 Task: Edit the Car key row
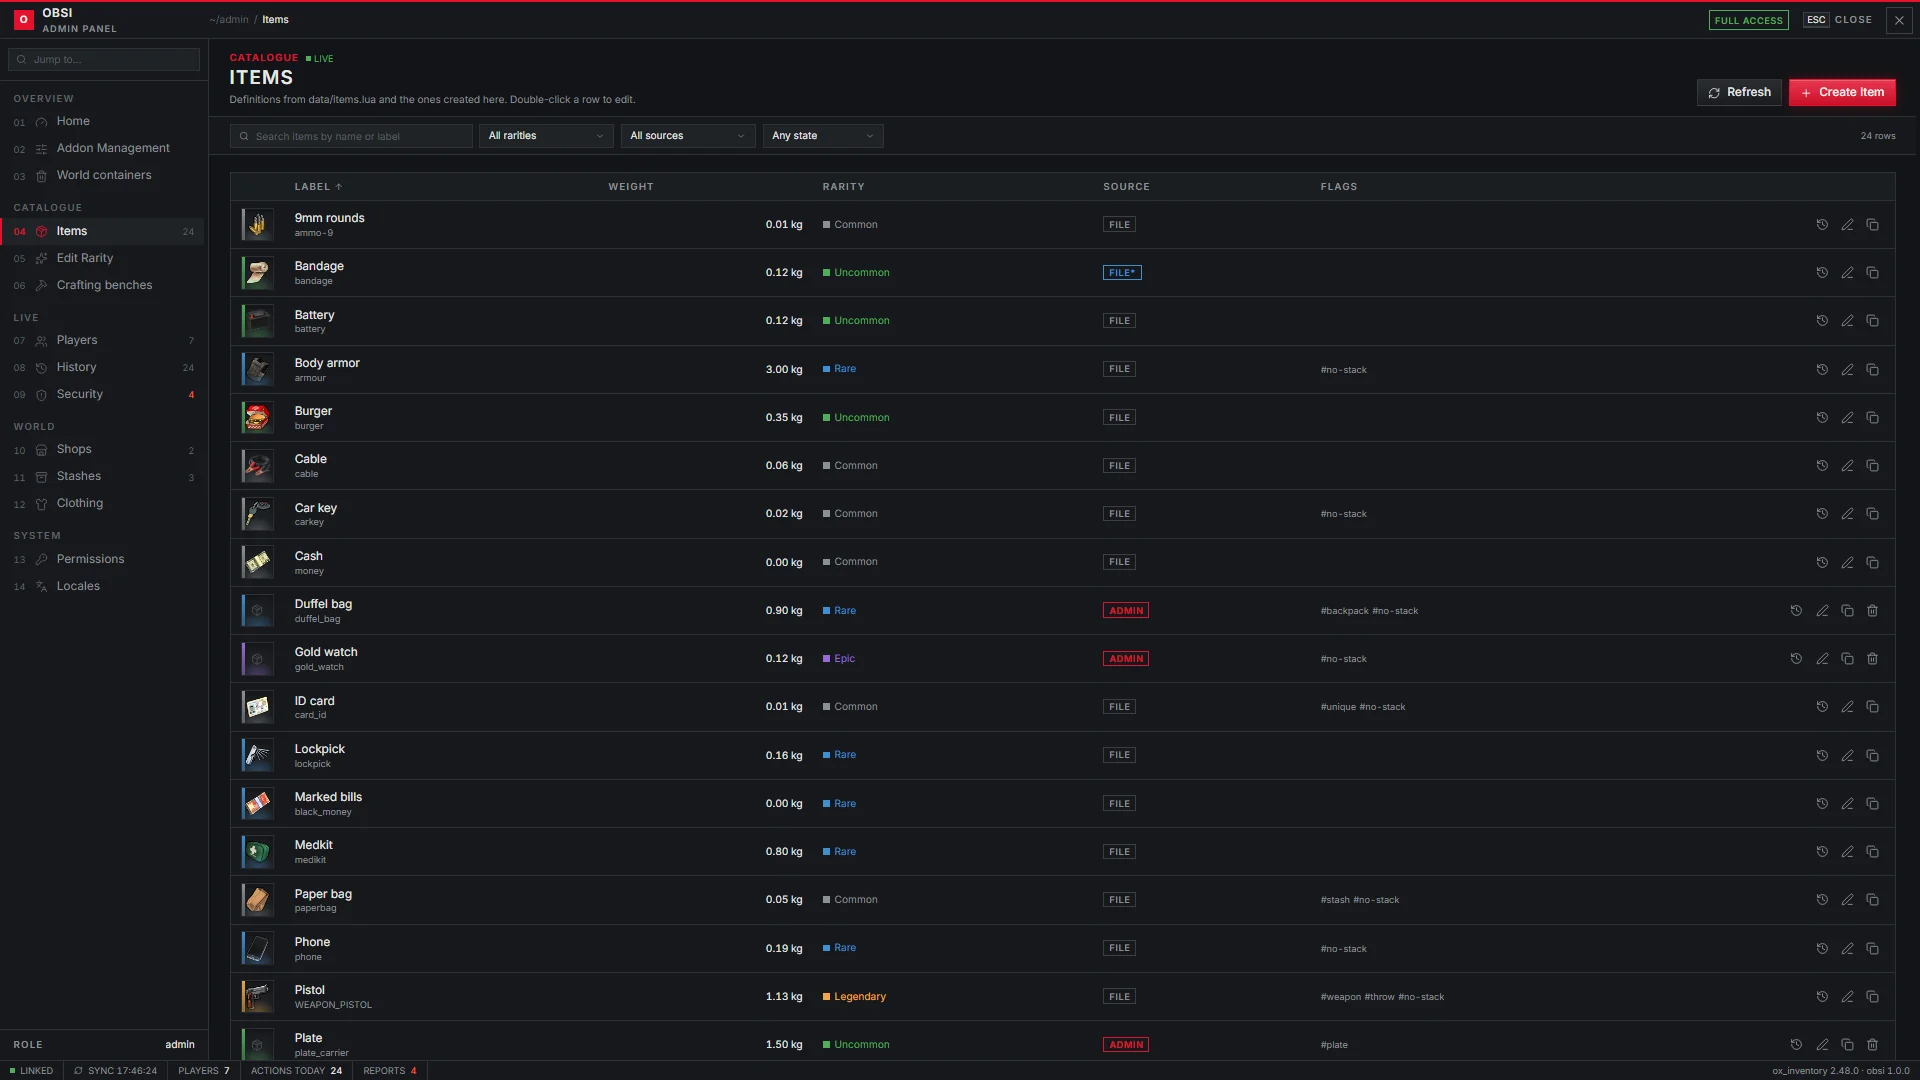tap(1847, 514)
